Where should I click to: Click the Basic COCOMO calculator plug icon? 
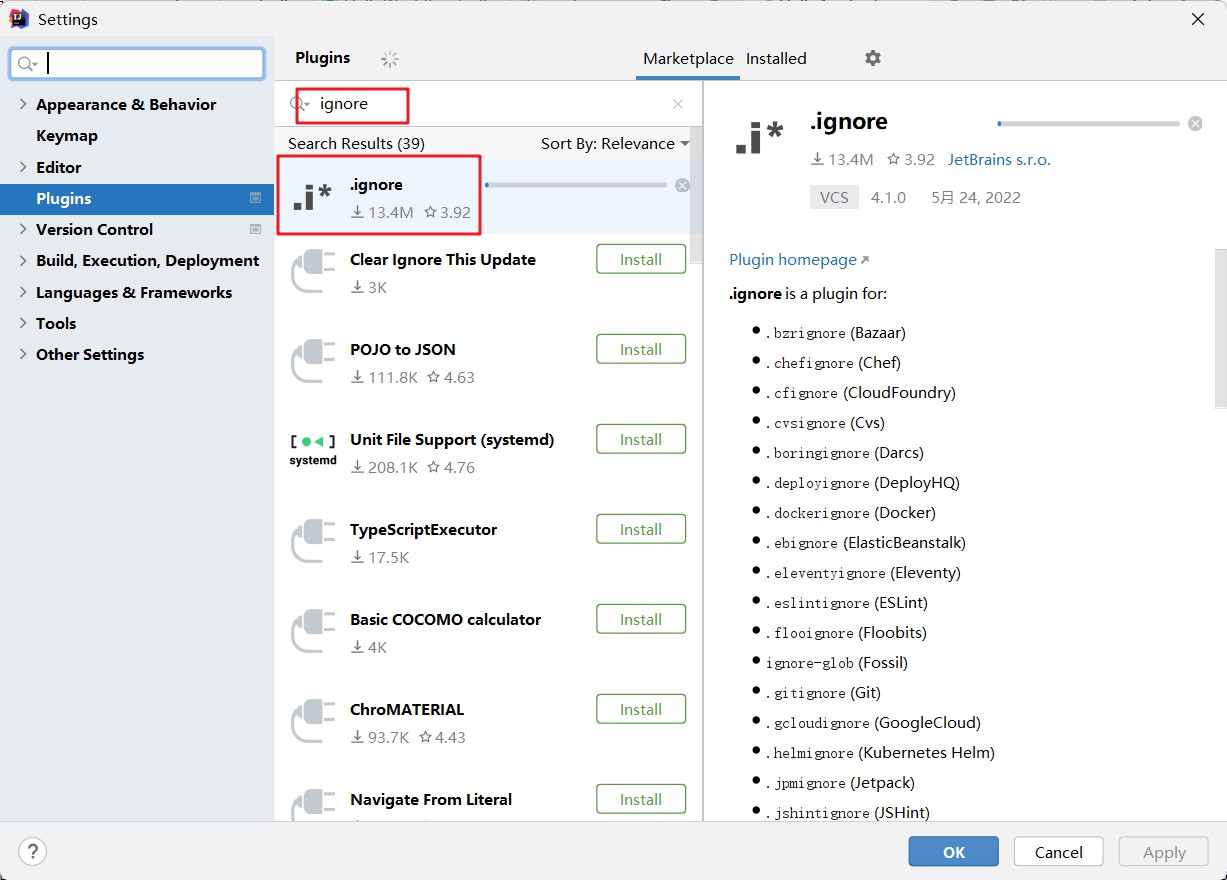pyautogui.click(x=313, y=633)
